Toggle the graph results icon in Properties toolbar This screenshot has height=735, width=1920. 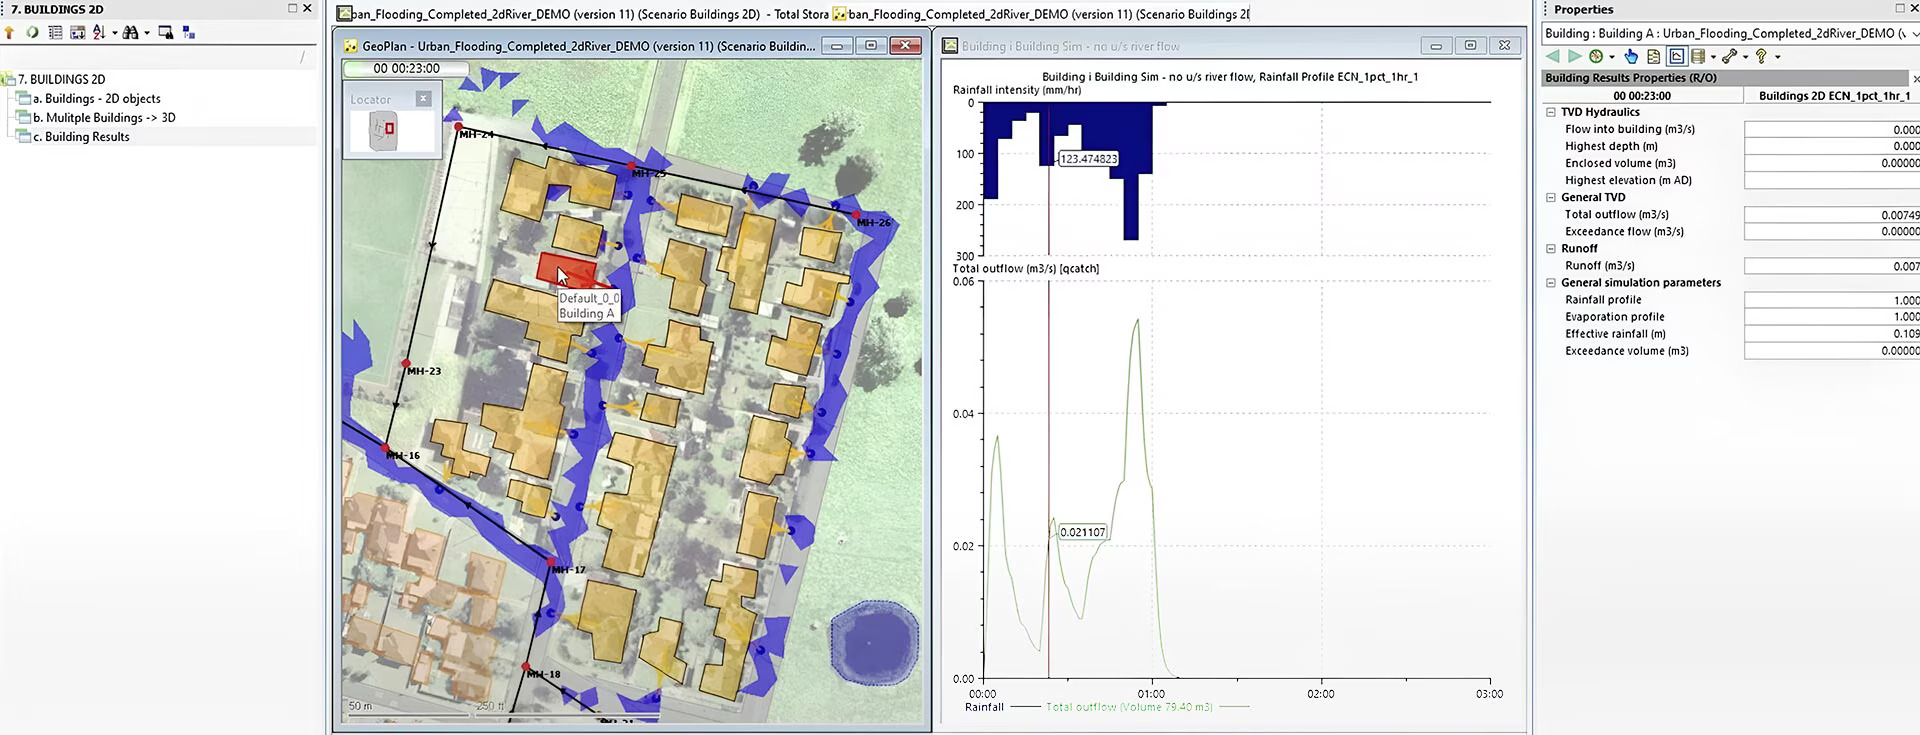tap(1676, 57)
